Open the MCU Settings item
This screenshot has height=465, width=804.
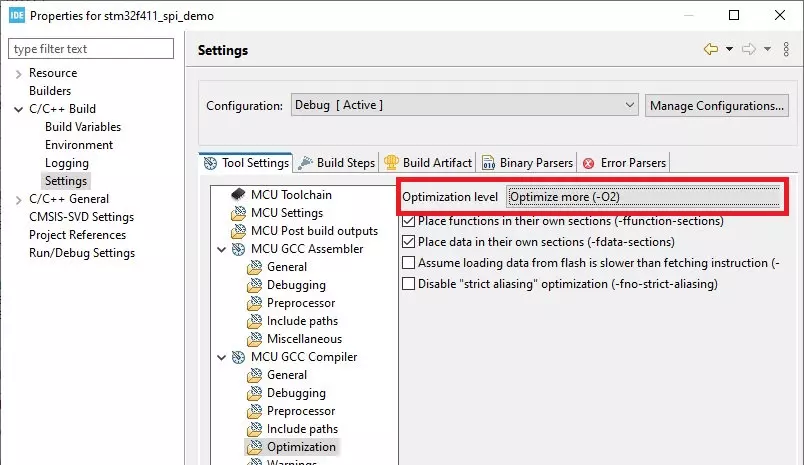click(286, 213)
